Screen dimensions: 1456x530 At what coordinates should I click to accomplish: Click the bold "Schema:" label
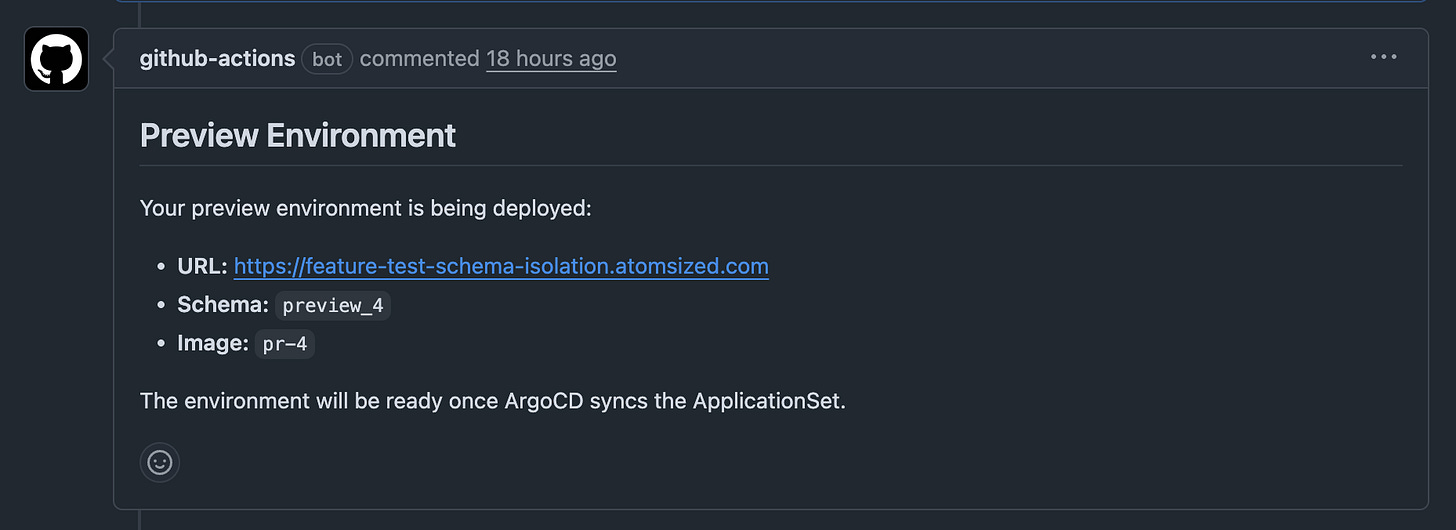tap(223, 305)
